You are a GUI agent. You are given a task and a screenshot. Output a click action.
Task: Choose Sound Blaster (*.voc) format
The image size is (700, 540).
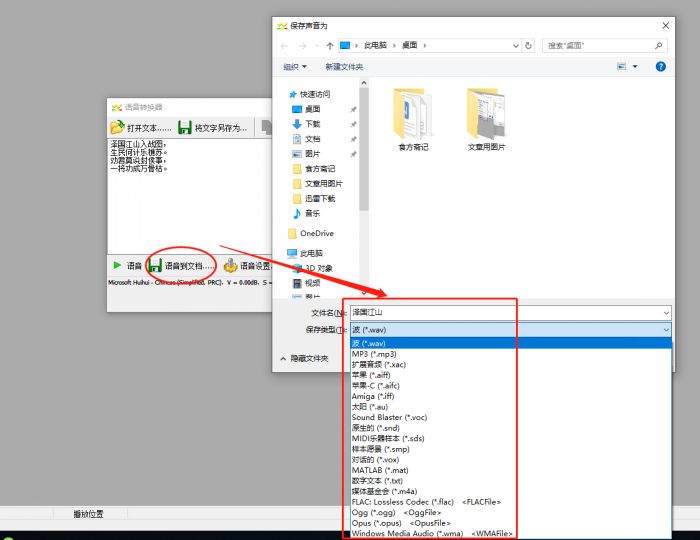click(511, 417)
